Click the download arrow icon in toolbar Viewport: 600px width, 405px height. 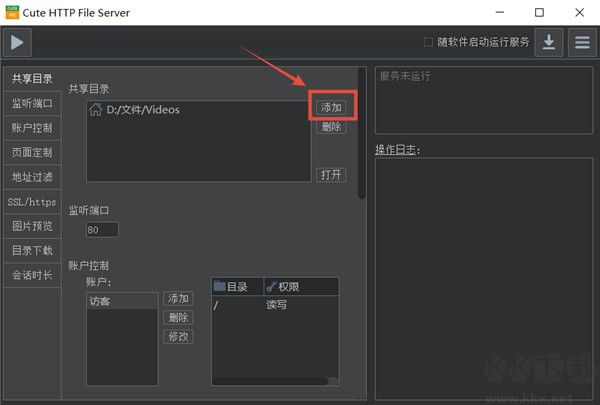pos(549,42)
